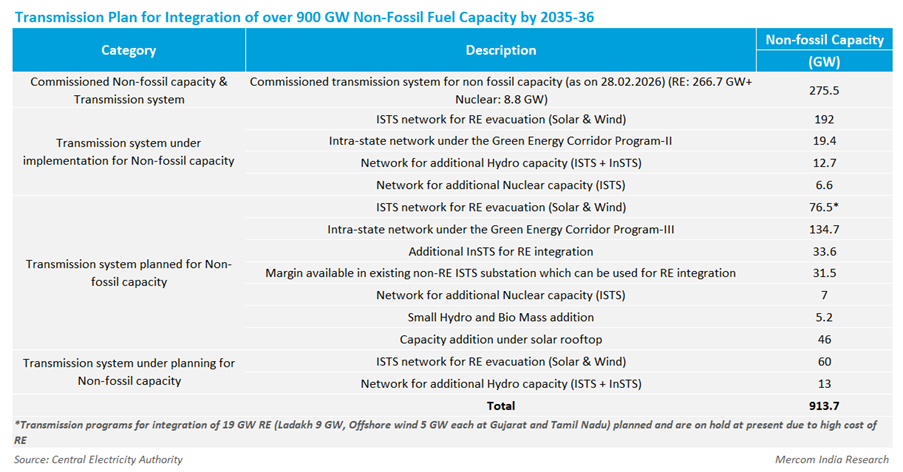Click the Source: Central Electricity Authority text
The width and height of the screenshot is (903, 472).
coord(98,459)
